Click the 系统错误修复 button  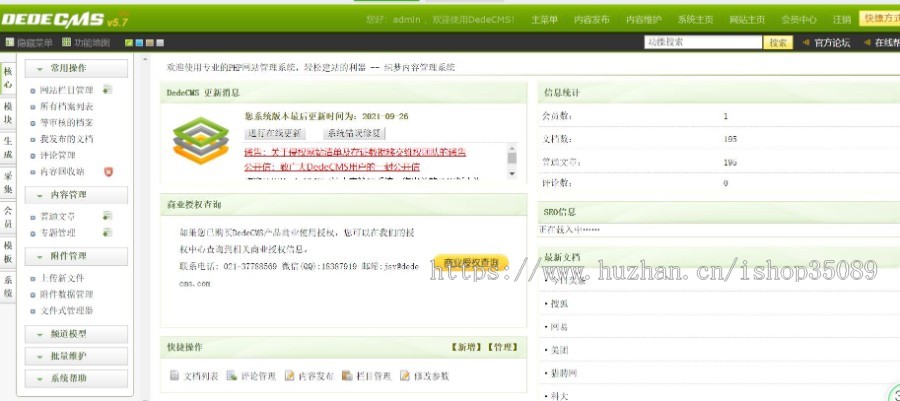[x=354, y=134]
